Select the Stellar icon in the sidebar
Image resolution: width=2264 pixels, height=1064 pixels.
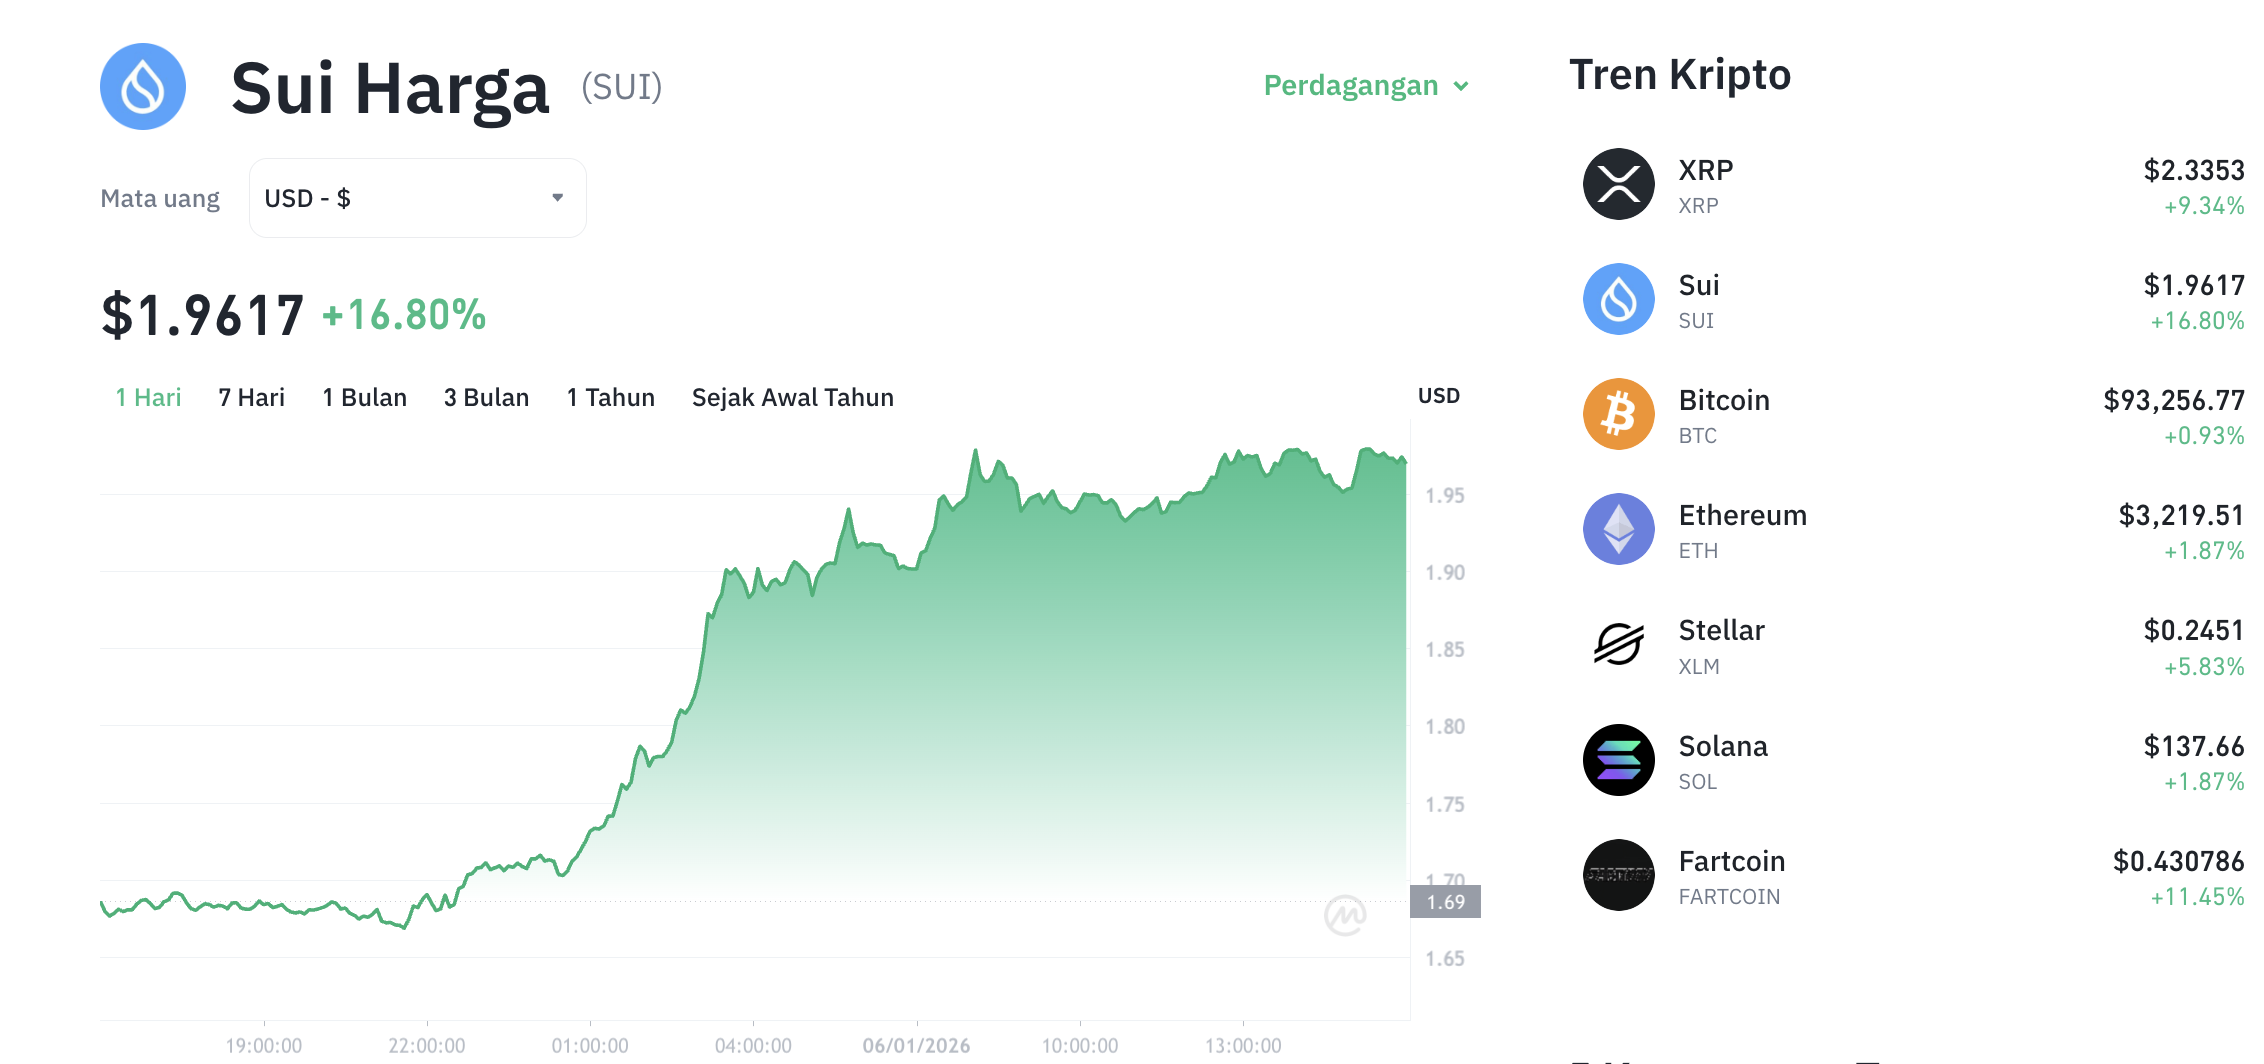click(x=1616, y=644)
